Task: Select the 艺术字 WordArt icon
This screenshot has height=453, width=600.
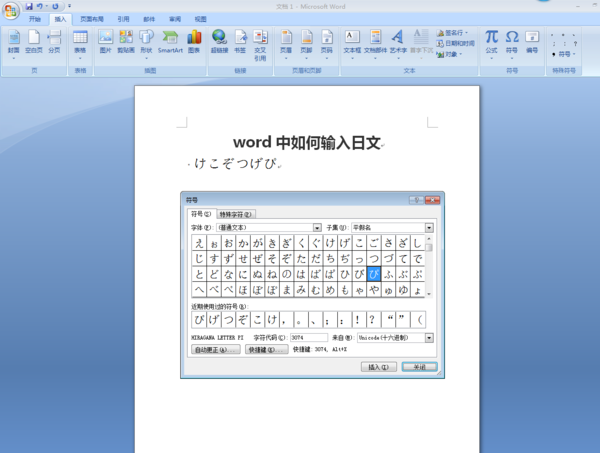Action: (398, 40)
